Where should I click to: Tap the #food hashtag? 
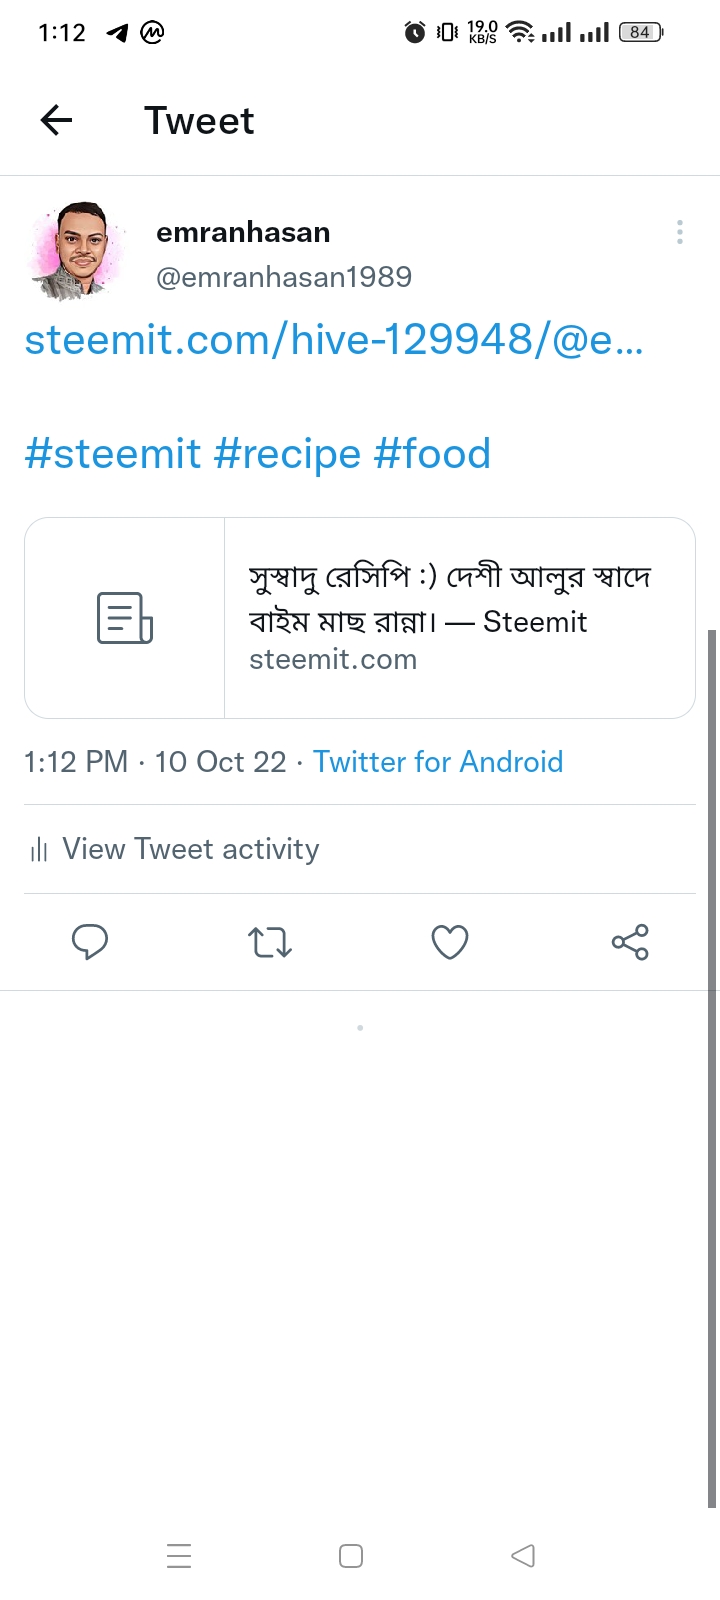tap(432, 454)
